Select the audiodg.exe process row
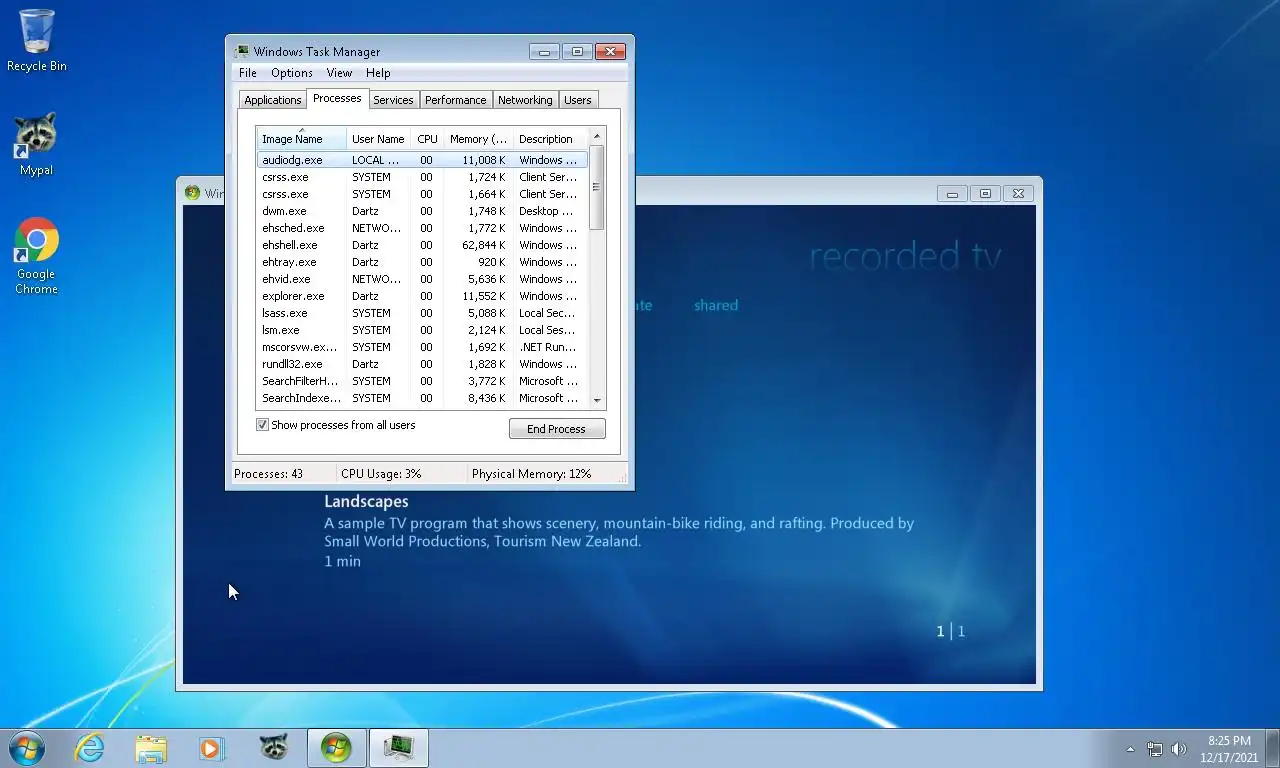This screenshot has width=1280, height=768. coord(422,160)
